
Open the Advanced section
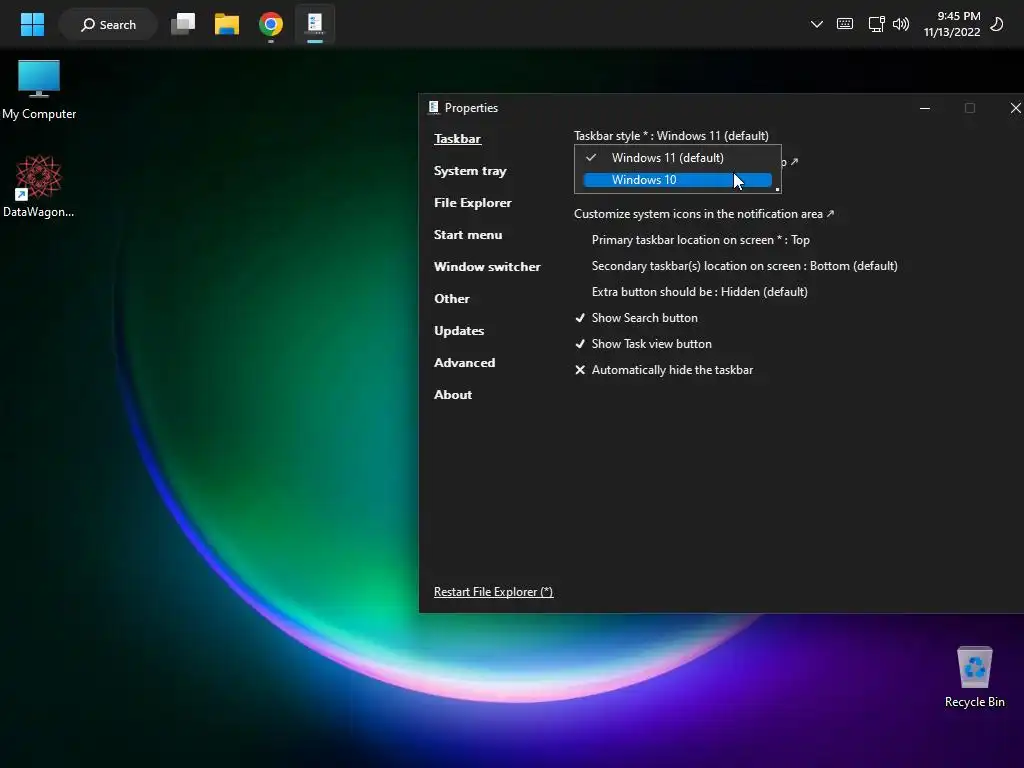(x=464, y=362)
